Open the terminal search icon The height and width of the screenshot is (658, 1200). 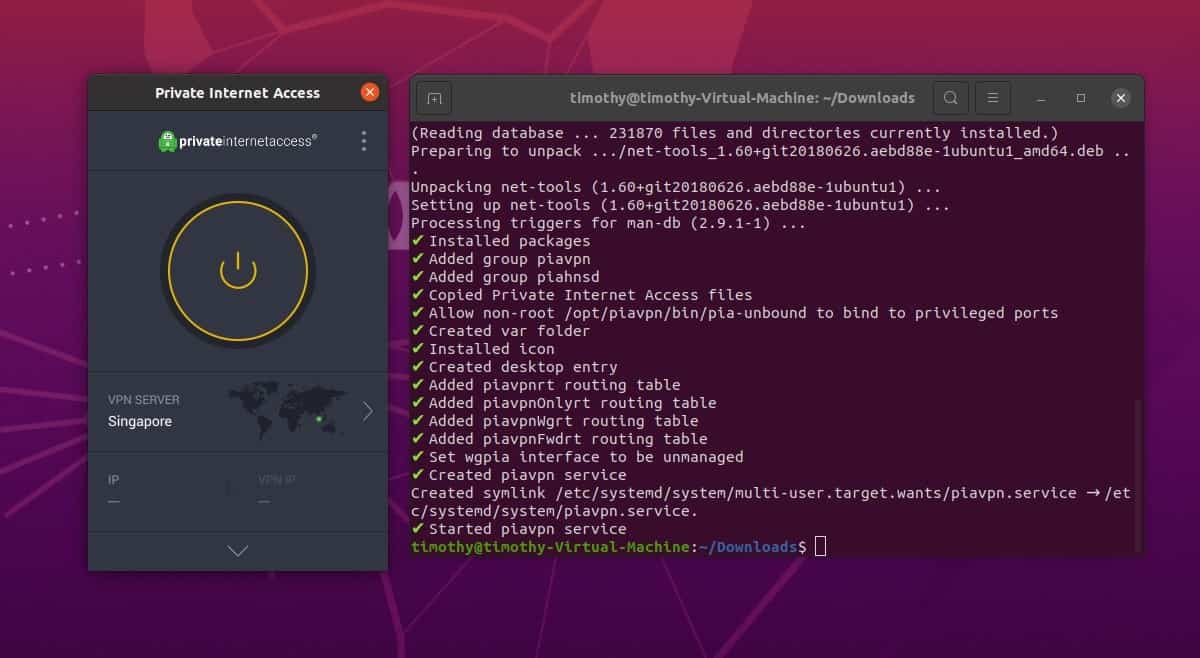951,98
